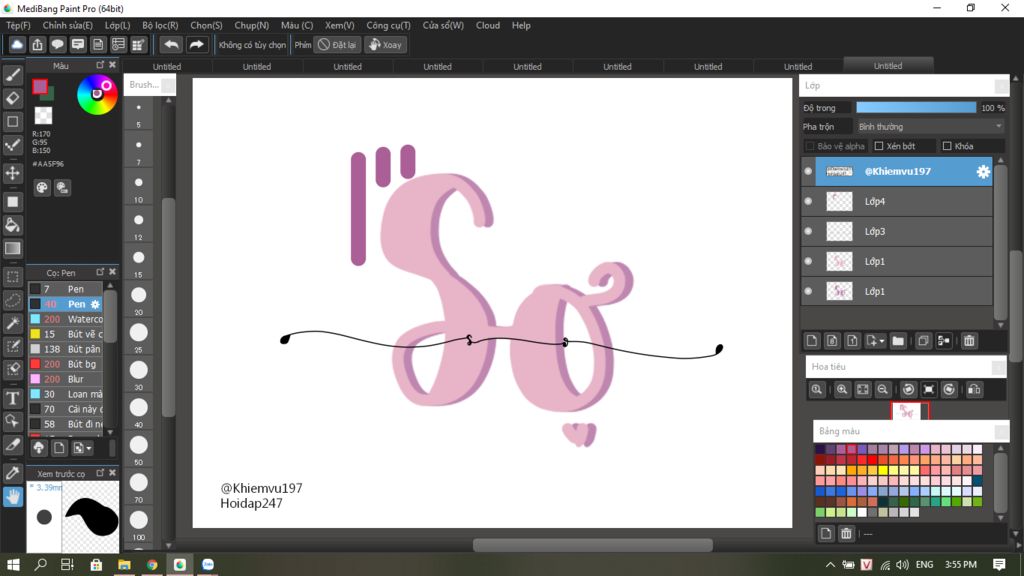The image size is (1024, 576).
Task: Select the Brush tool in left toolbar
Action: pos(12,75)
